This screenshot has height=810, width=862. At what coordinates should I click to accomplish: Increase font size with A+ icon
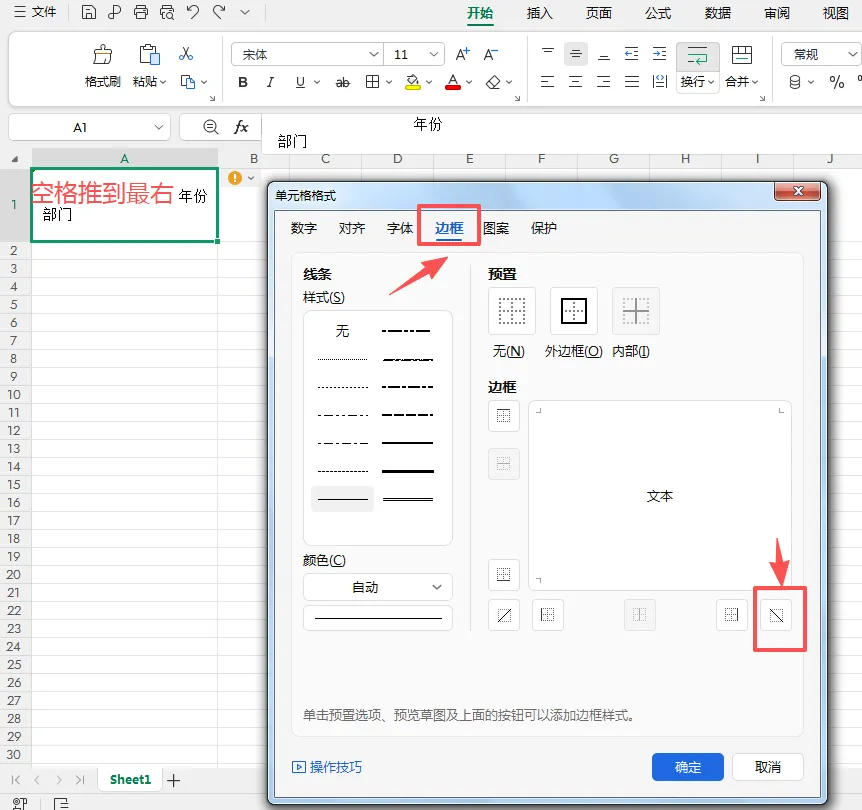[x=463, y=54]
